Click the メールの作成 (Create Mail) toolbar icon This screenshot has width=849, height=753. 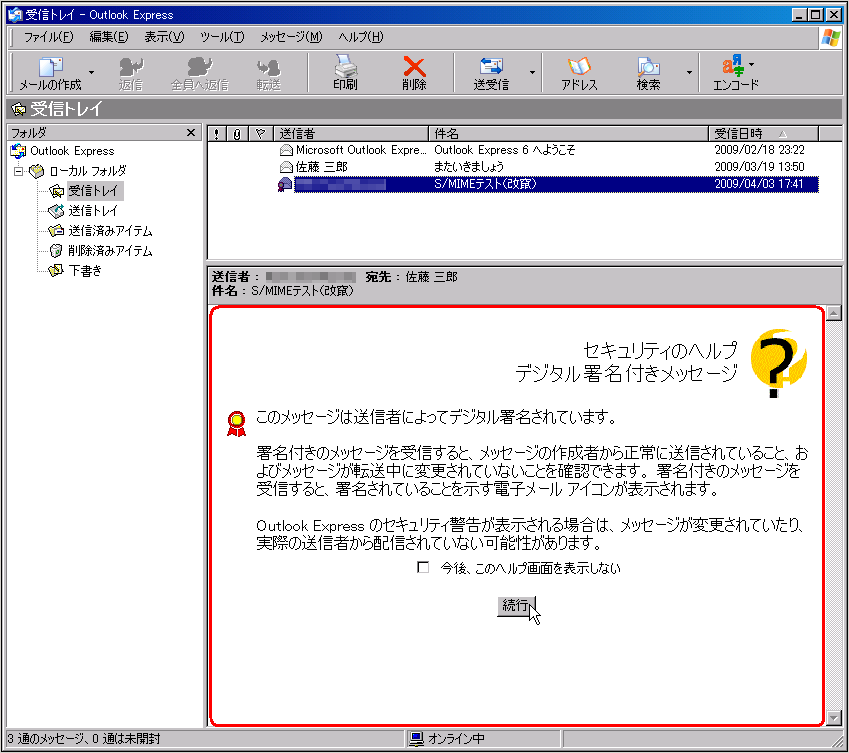(50, 72)
